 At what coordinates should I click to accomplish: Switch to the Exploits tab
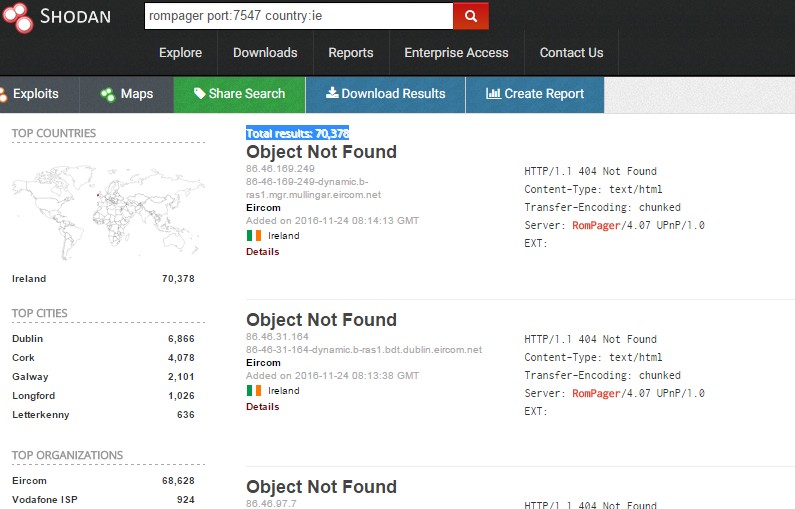[39, 94]
